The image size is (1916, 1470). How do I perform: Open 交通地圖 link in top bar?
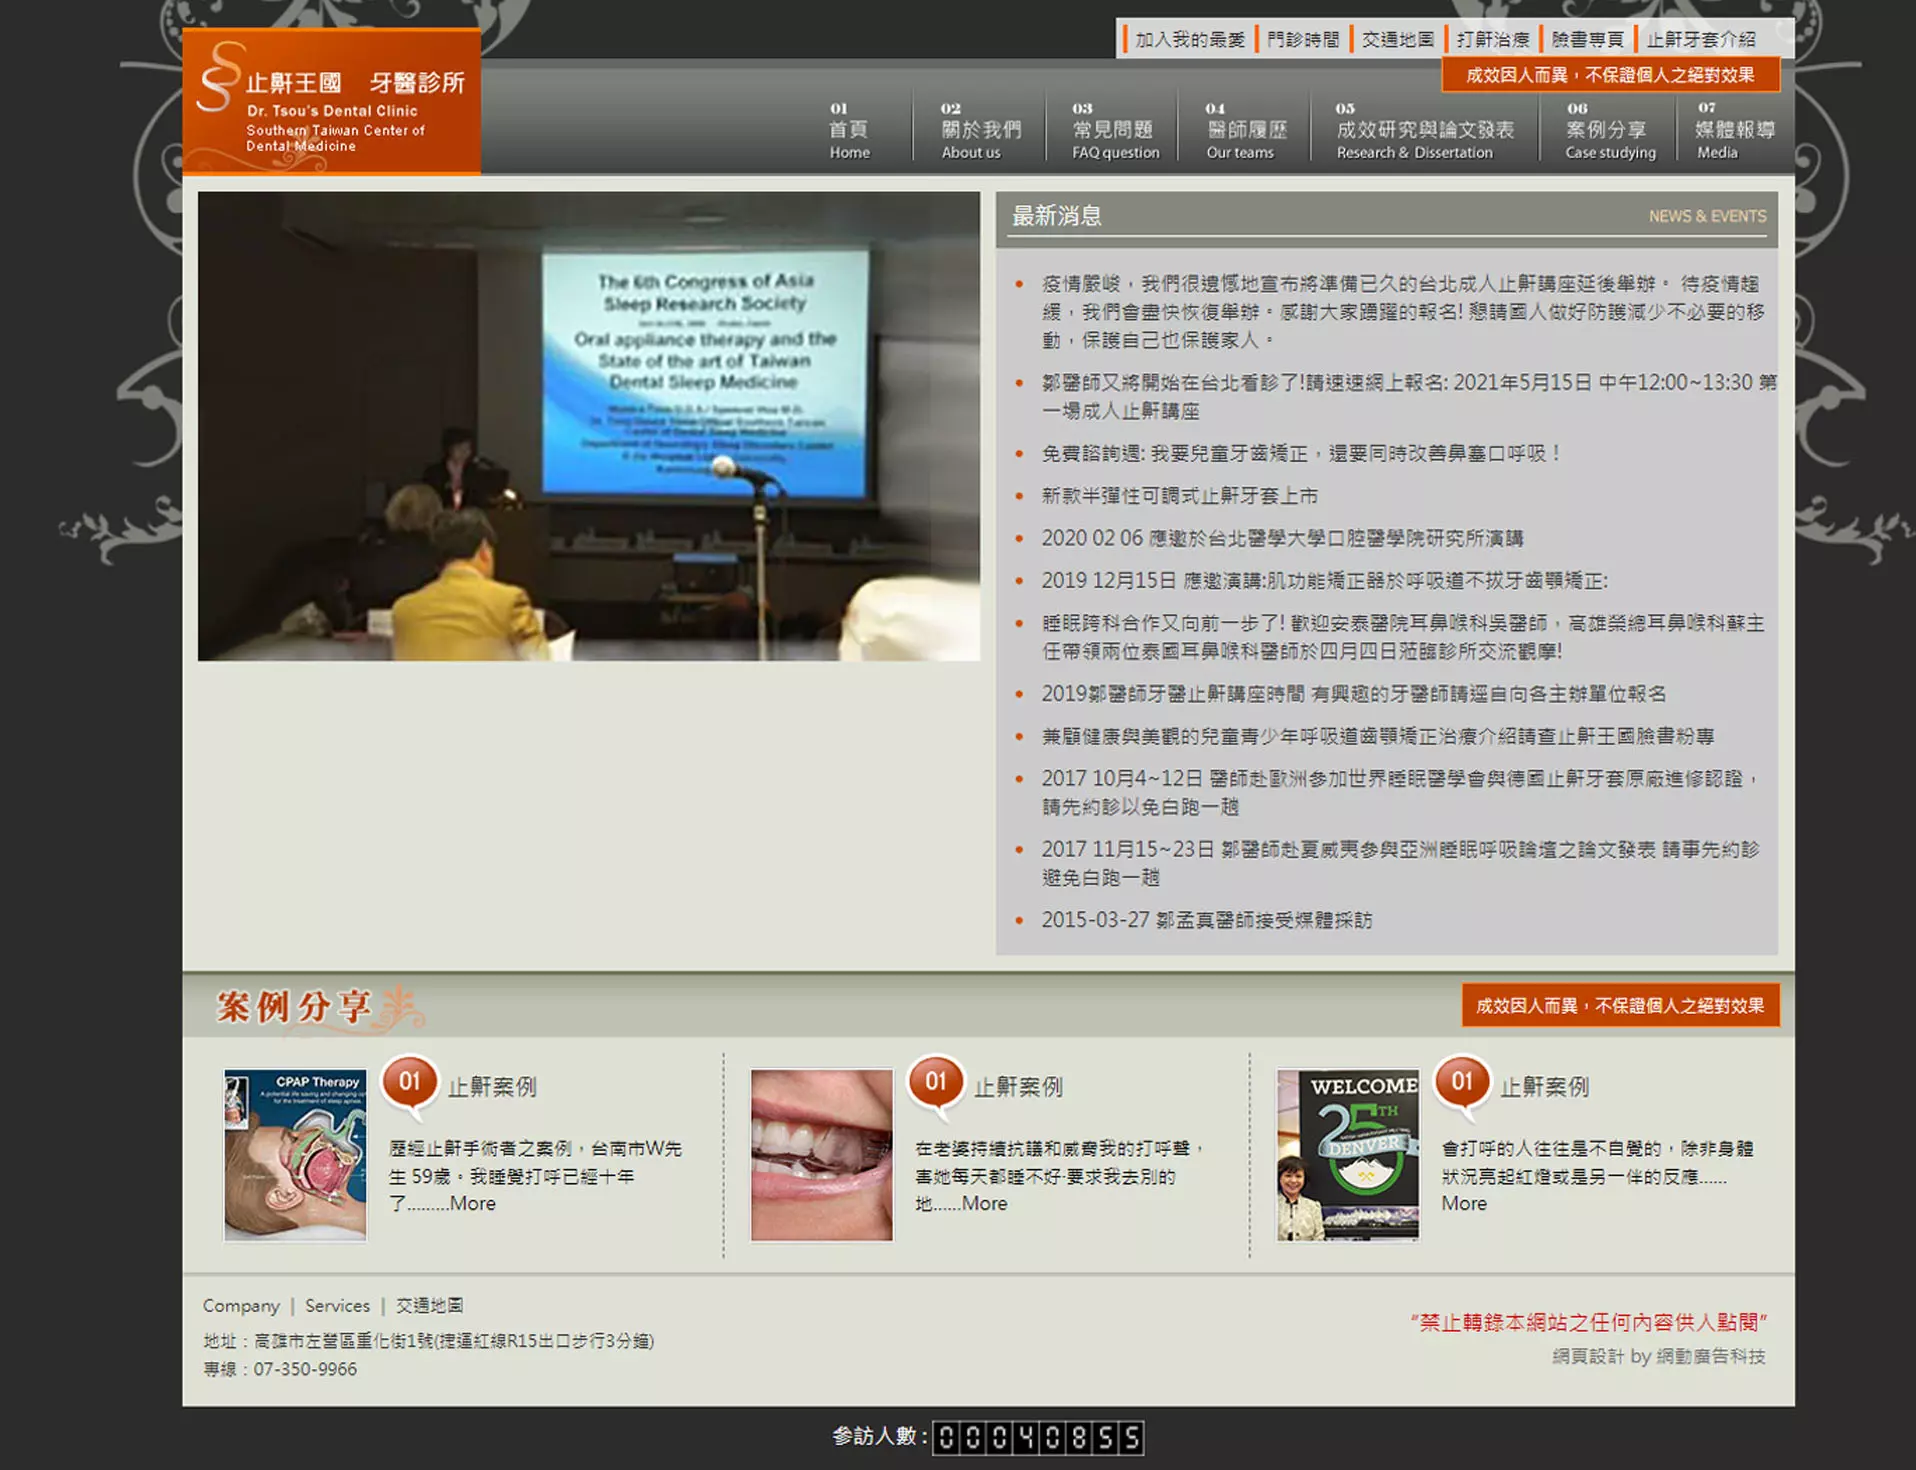click(x=1398, y=40)
